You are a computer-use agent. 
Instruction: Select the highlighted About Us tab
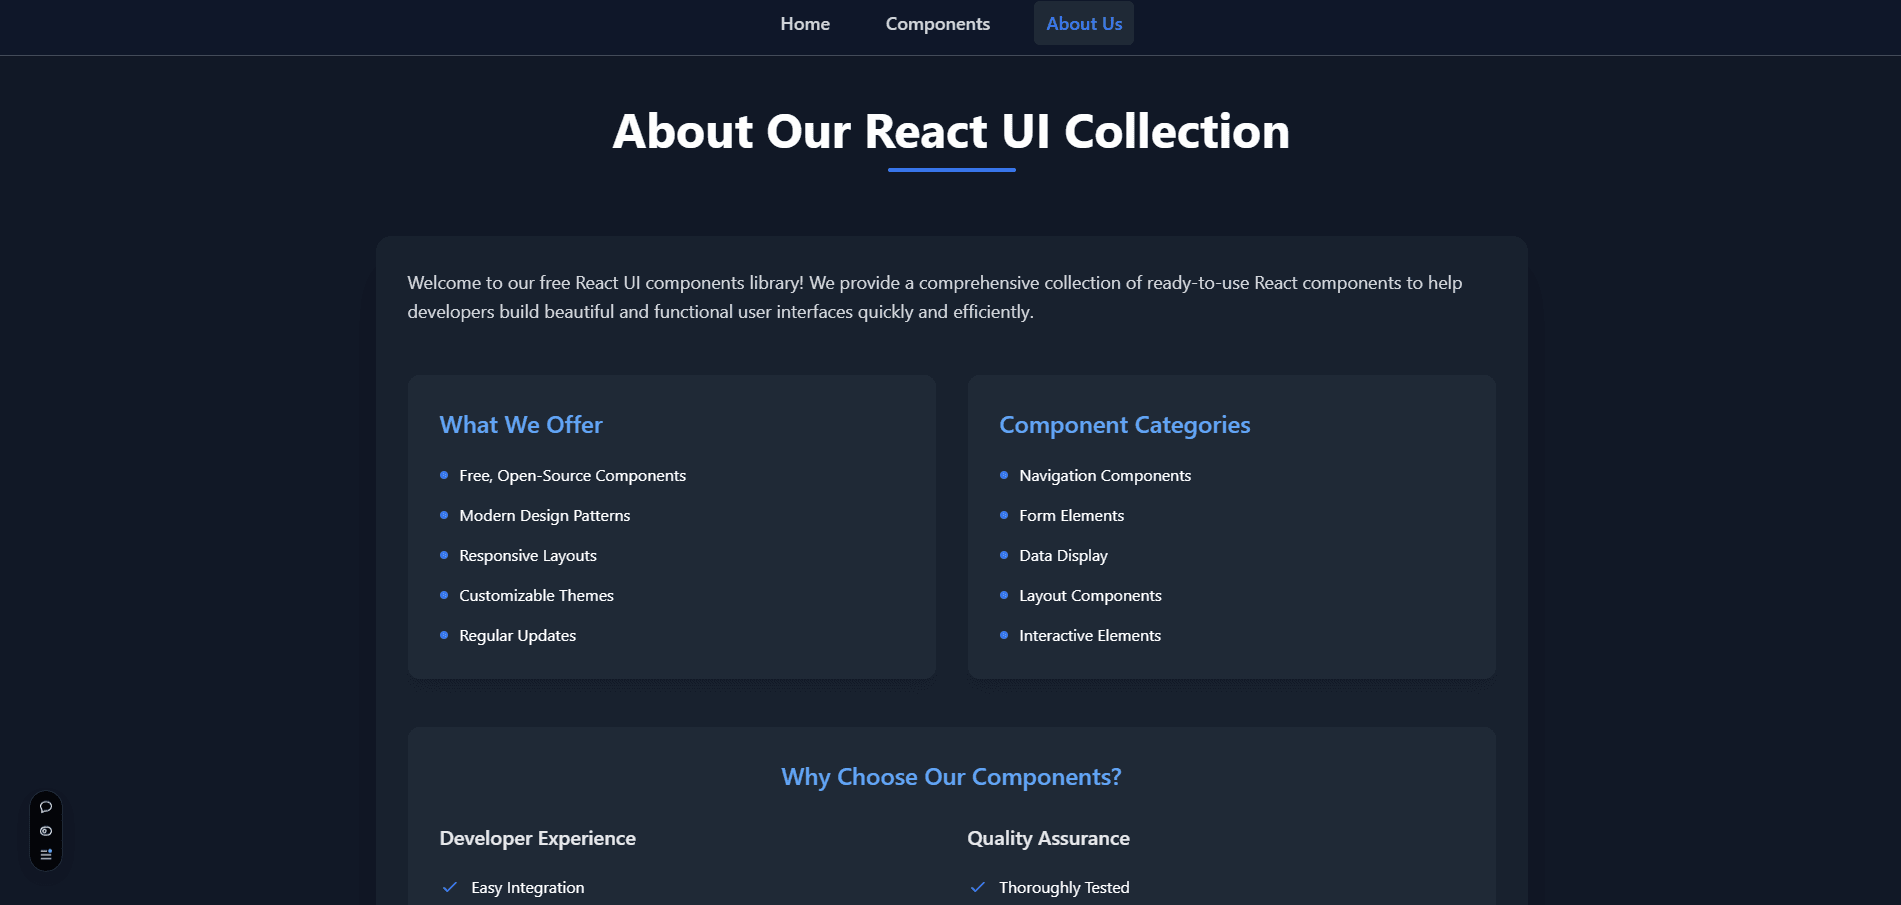pos(1083,23)
